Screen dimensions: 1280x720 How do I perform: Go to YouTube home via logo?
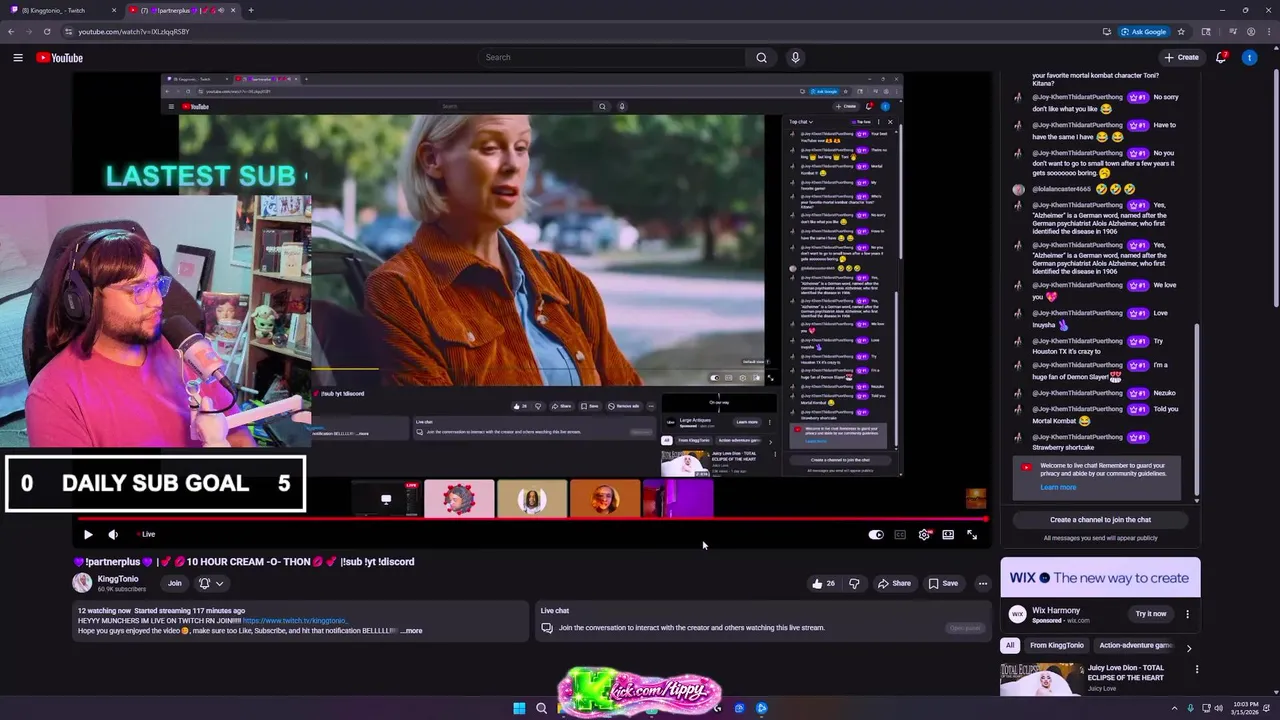click(x=60, y=58)
